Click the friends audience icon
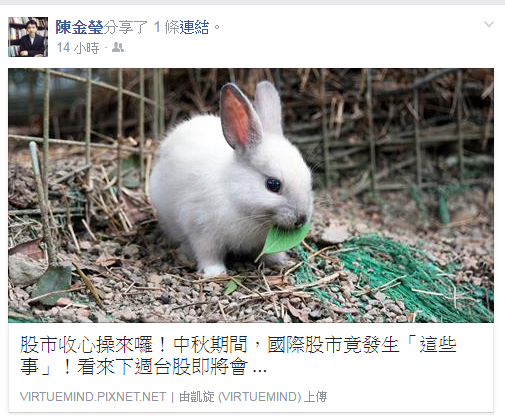Screen dimensions: 505x416 pos(118,48)
